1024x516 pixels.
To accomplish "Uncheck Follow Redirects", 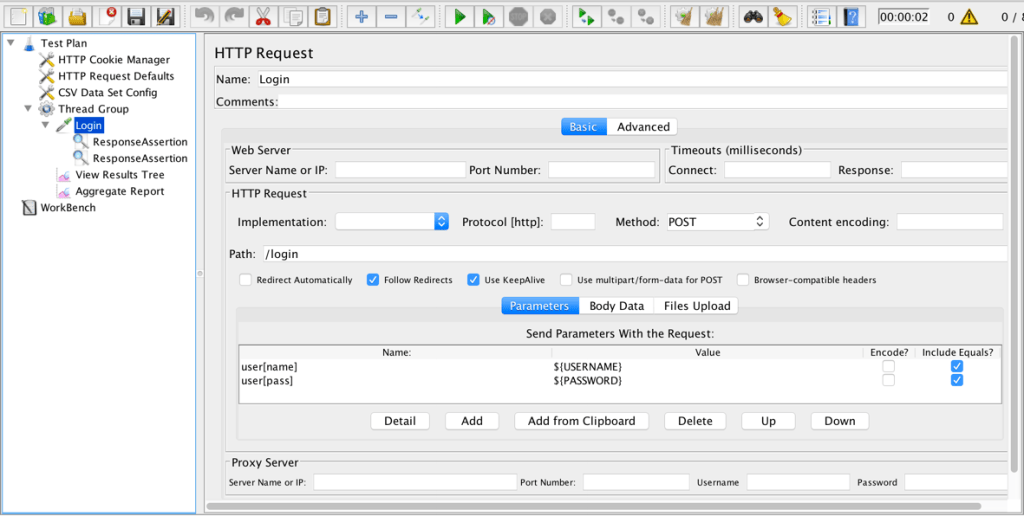I will [x=373, y=280].
